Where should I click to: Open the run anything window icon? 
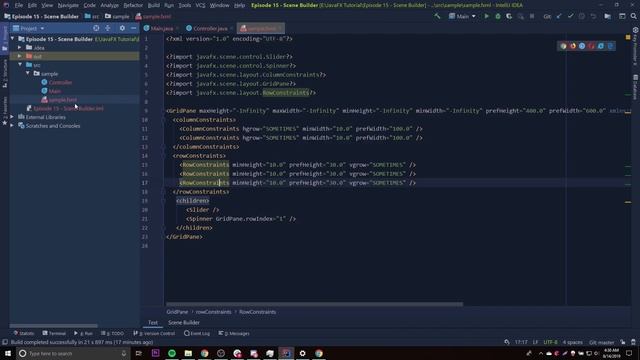click(x=622, y=16)
